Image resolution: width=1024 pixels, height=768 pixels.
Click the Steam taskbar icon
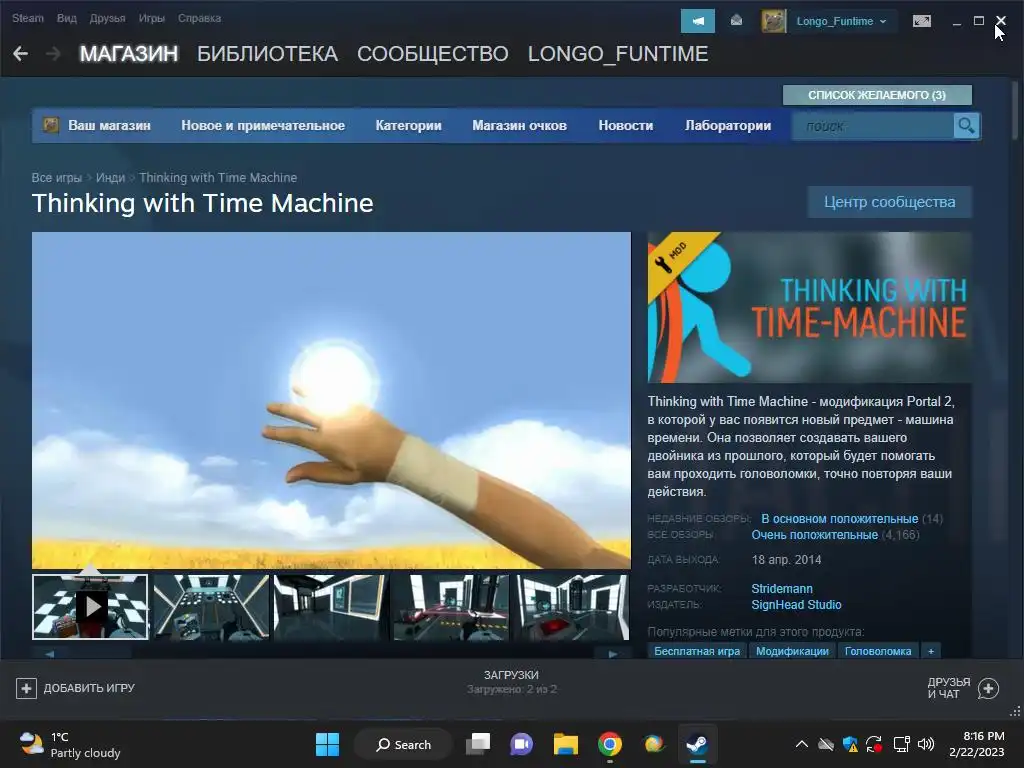click(x=697, y=744)
